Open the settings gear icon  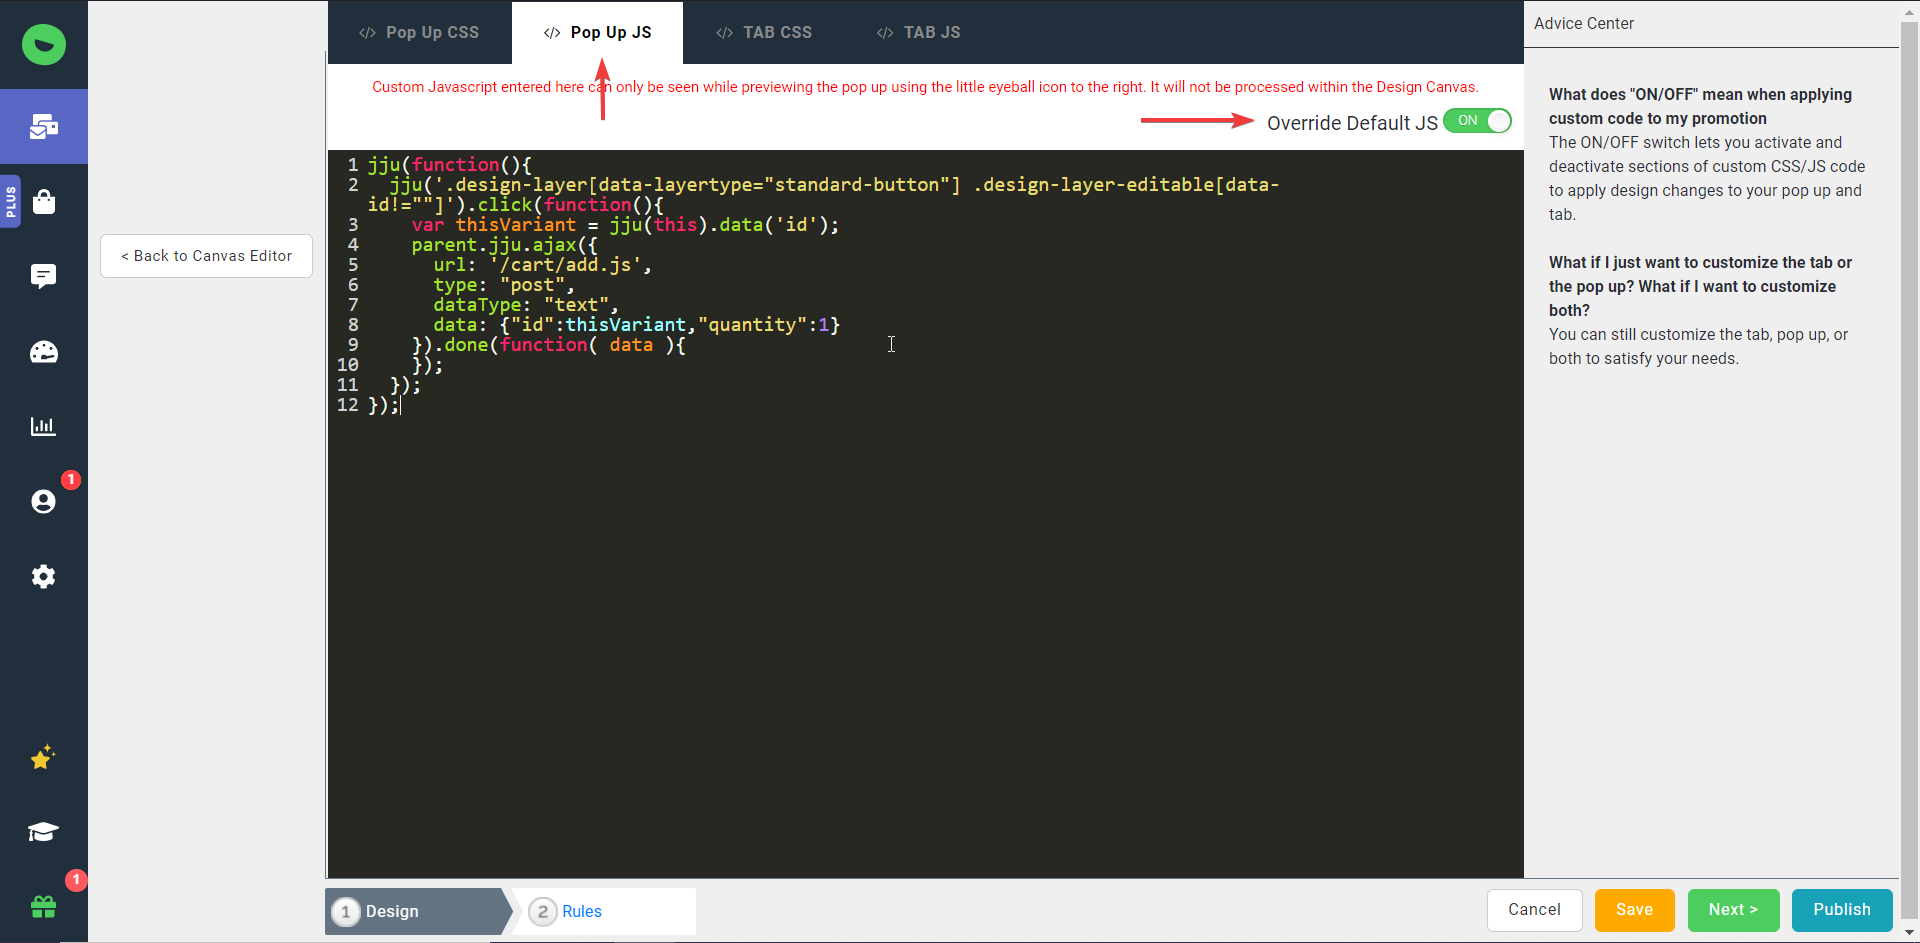pyautogui.click(x=43, y=577)
